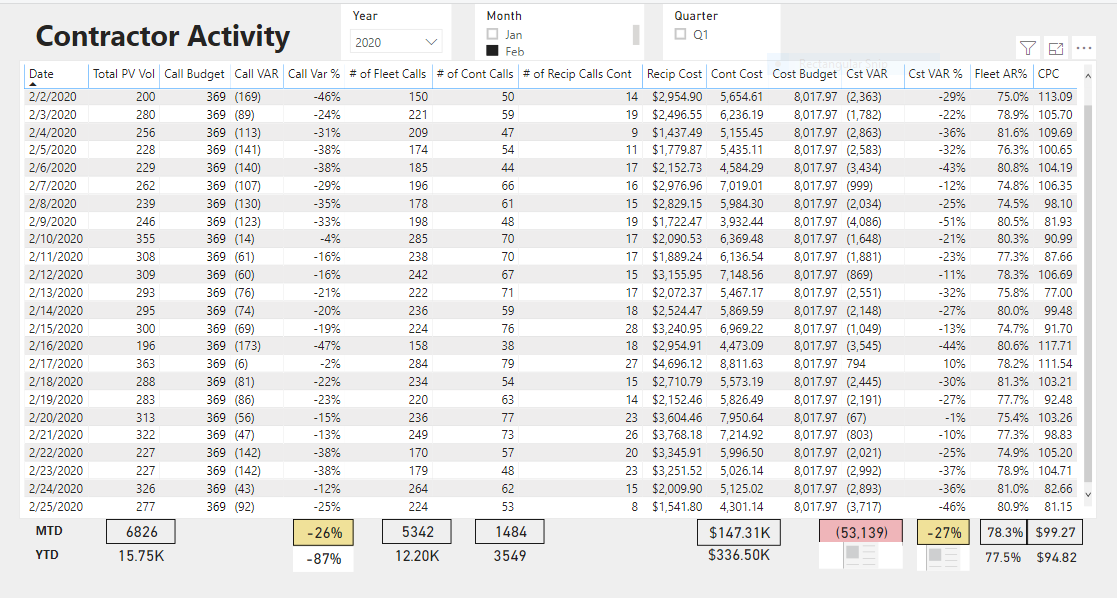Expand the Year 2020 dropdown
Image resolution: width=1117 pixels, height=598 pixels.
tap(396, 42)
